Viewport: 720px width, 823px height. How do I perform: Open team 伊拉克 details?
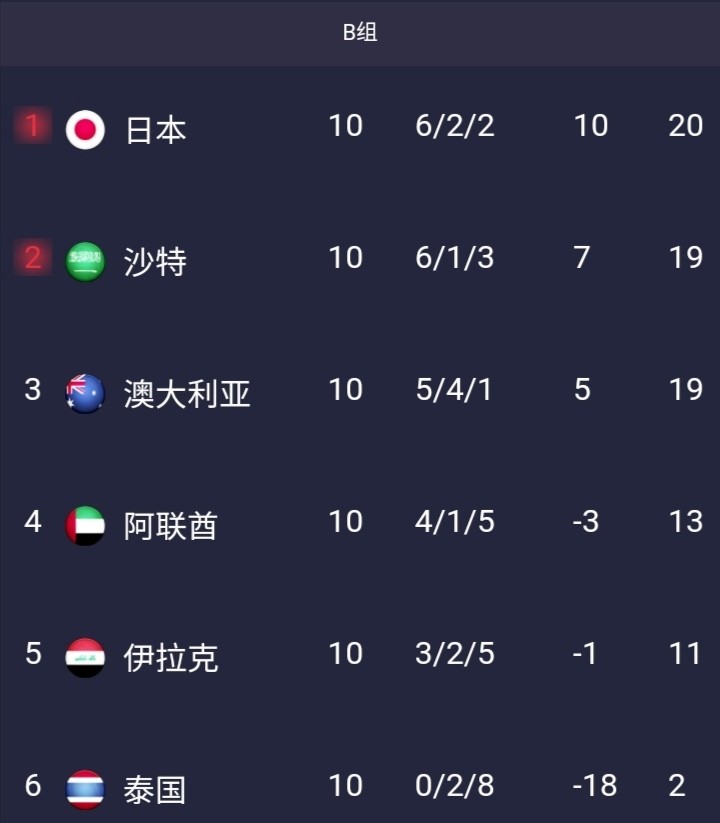click(171, 658)
